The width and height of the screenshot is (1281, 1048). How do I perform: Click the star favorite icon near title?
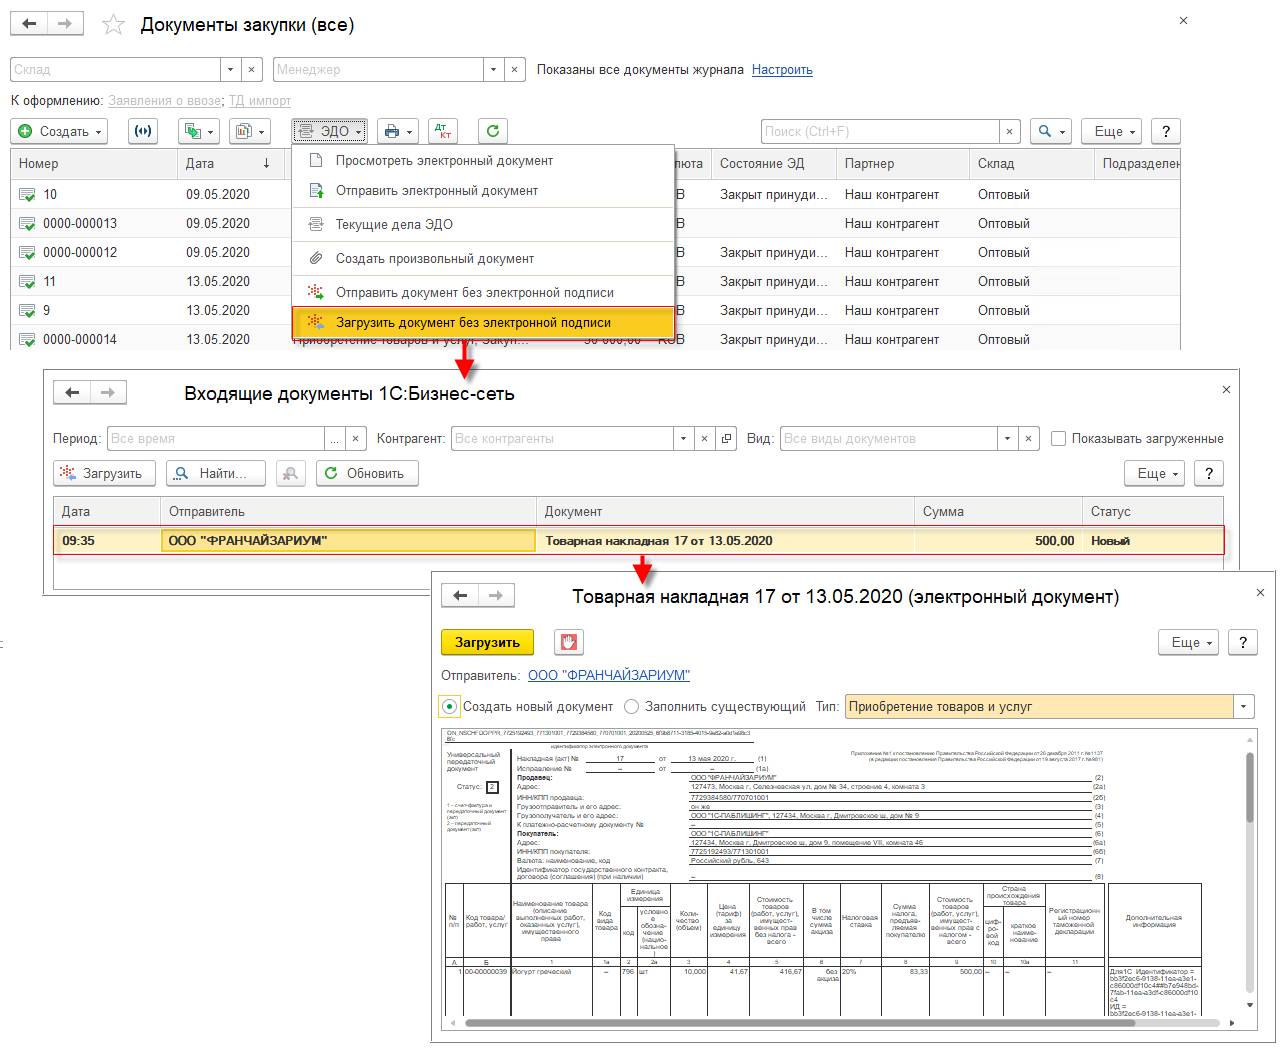click(x=114, y=25)
